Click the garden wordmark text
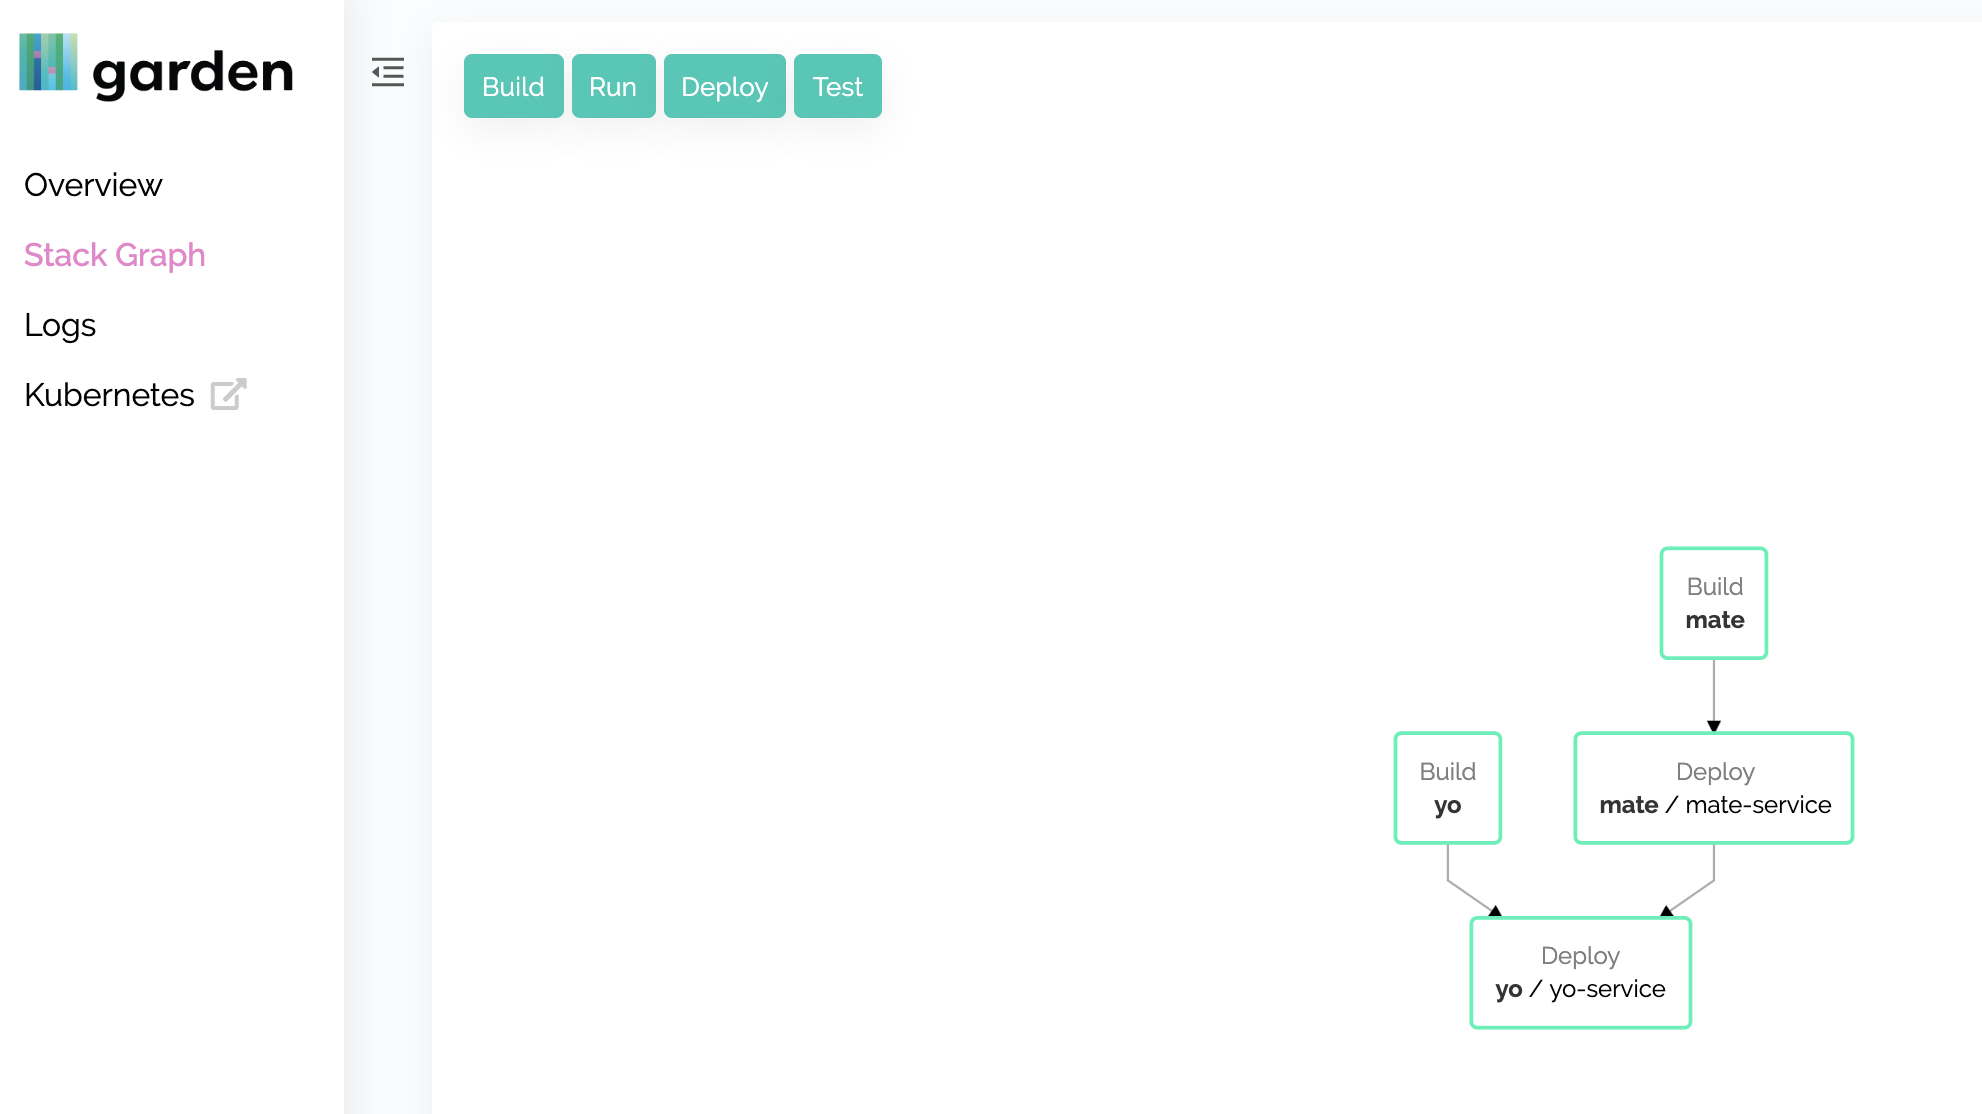The image size is (1982, 1114). click(x=193, y=73)
